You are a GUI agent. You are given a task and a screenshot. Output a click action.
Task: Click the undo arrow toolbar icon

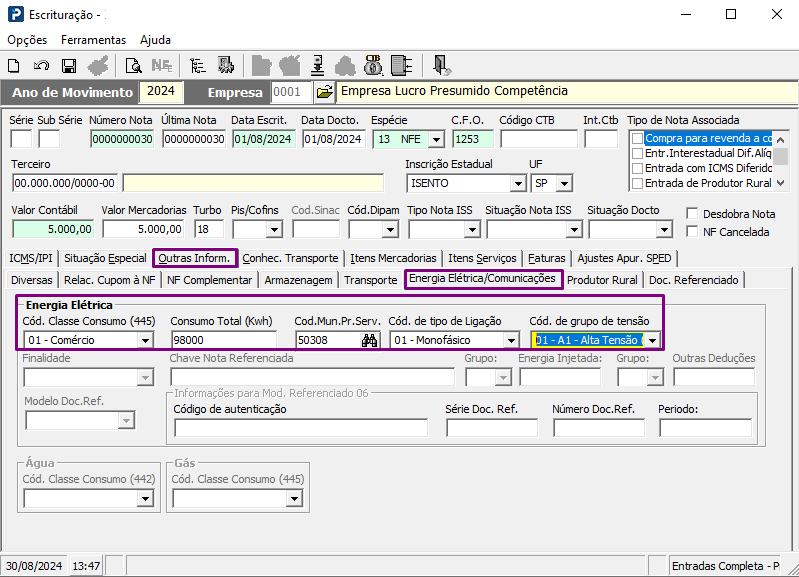41,66
